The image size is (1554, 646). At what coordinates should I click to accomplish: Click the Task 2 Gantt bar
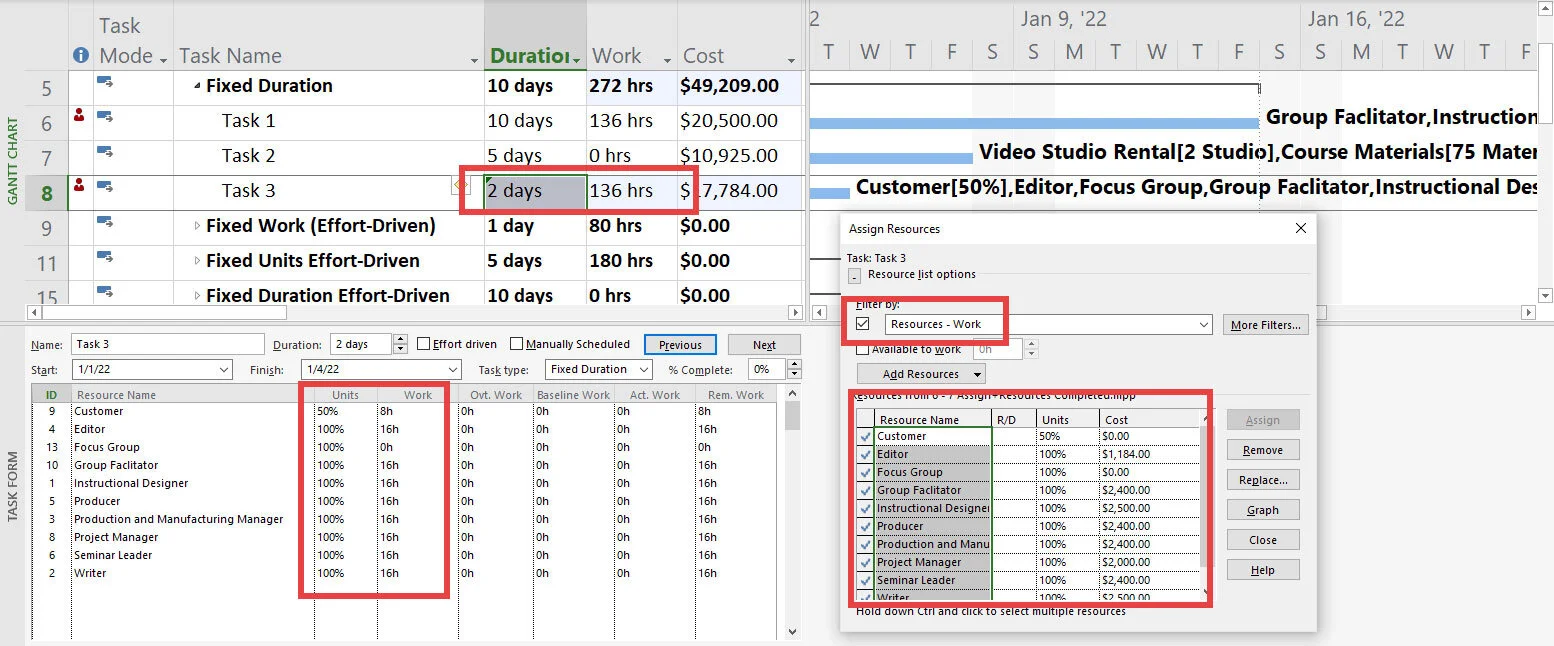[891, 157]
